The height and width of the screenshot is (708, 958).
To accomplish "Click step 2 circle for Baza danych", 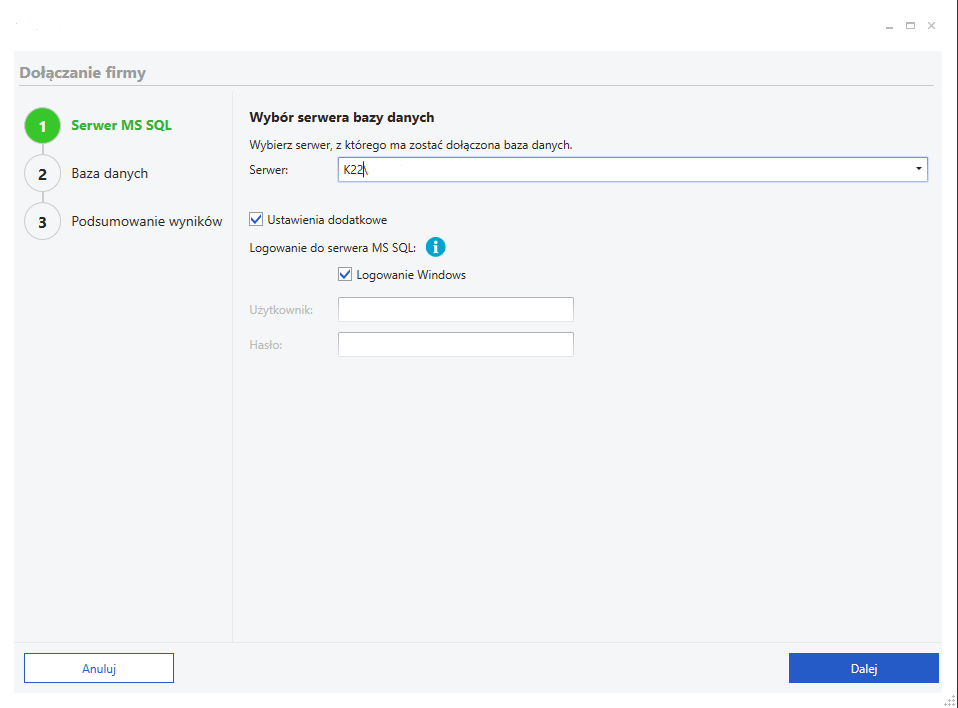I will (x=42, y=173).
